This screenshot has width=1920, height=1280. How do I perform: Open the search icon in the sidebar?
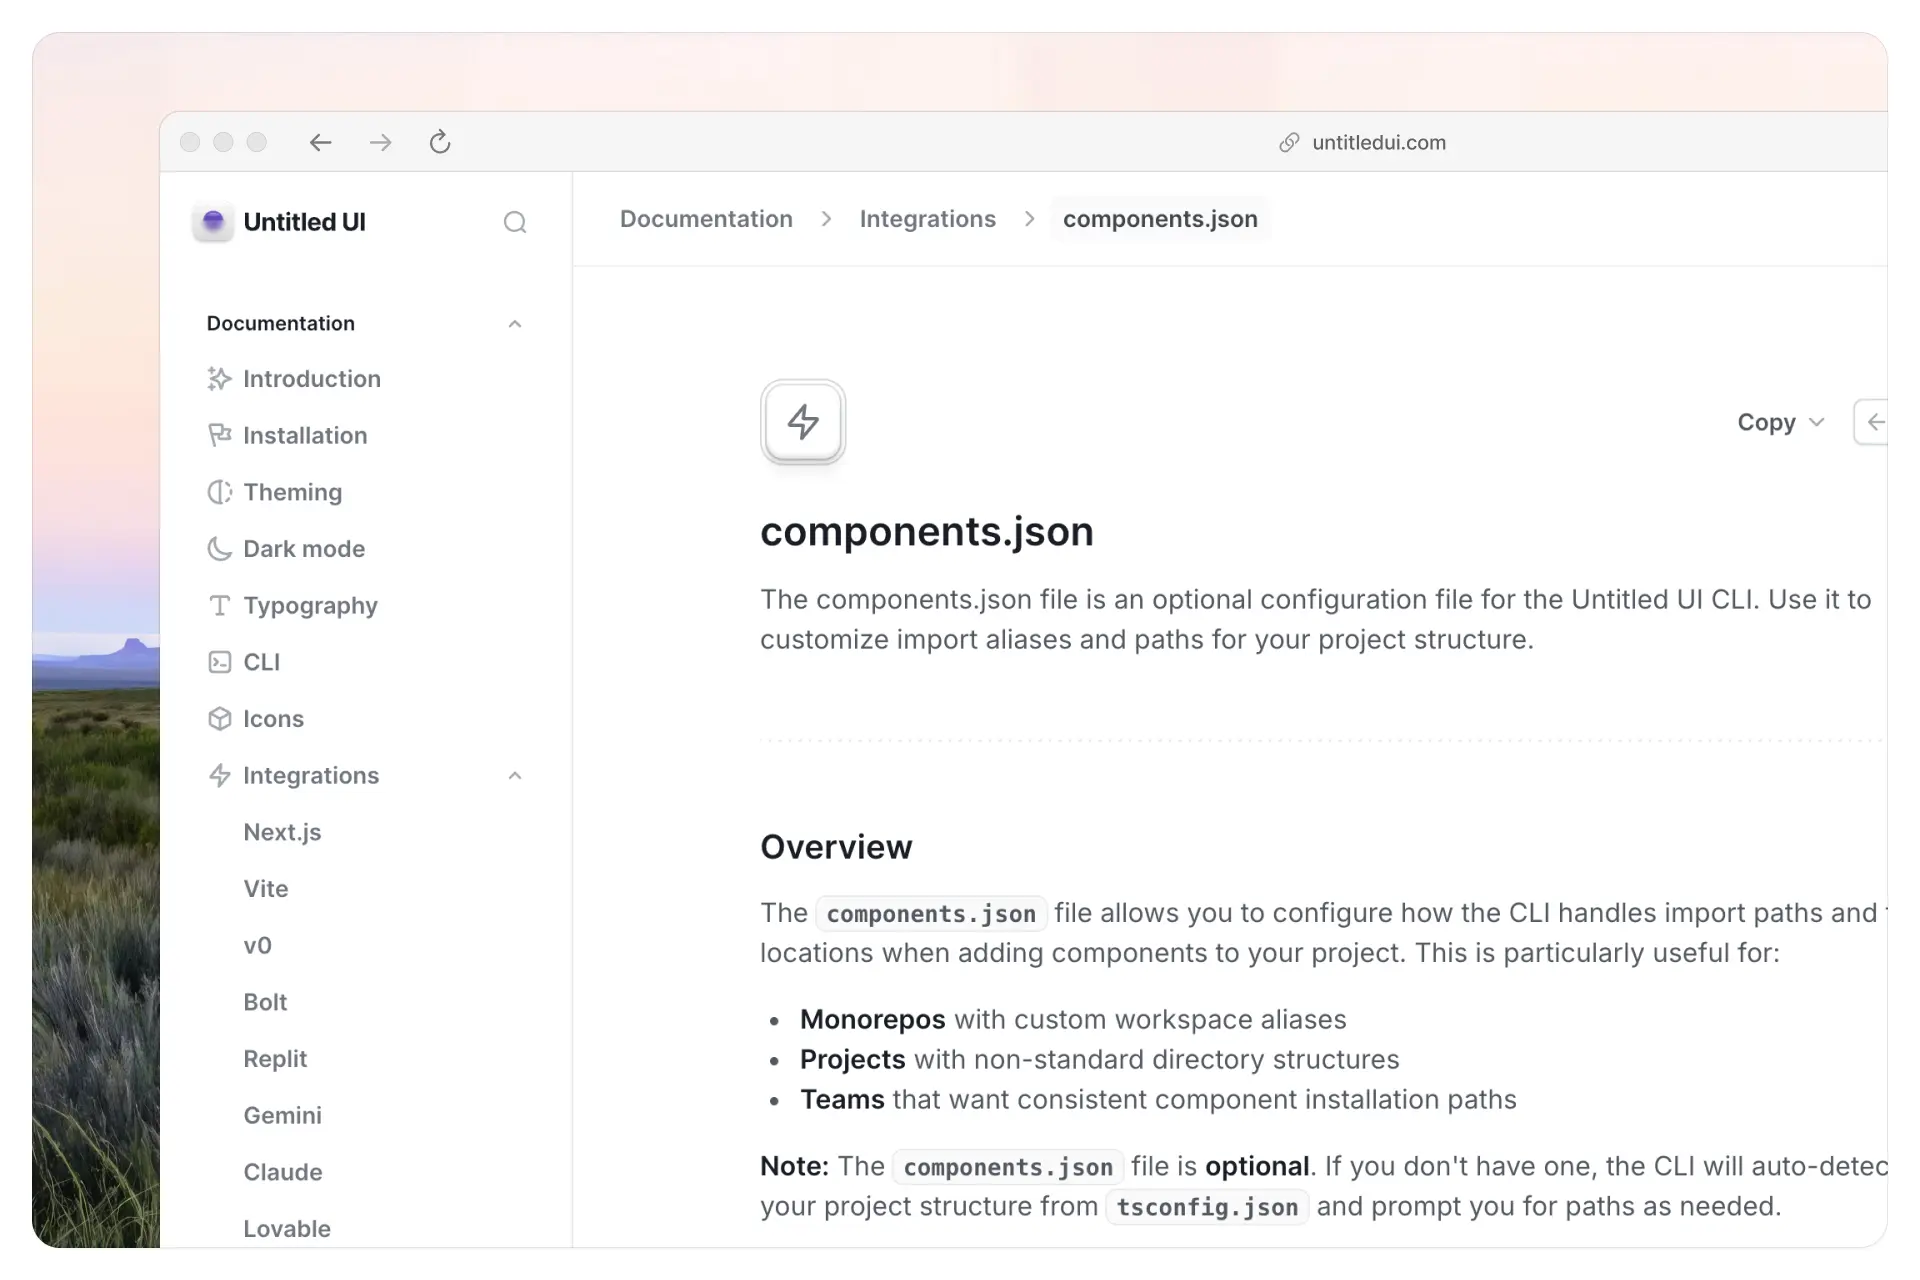[515, 222]
